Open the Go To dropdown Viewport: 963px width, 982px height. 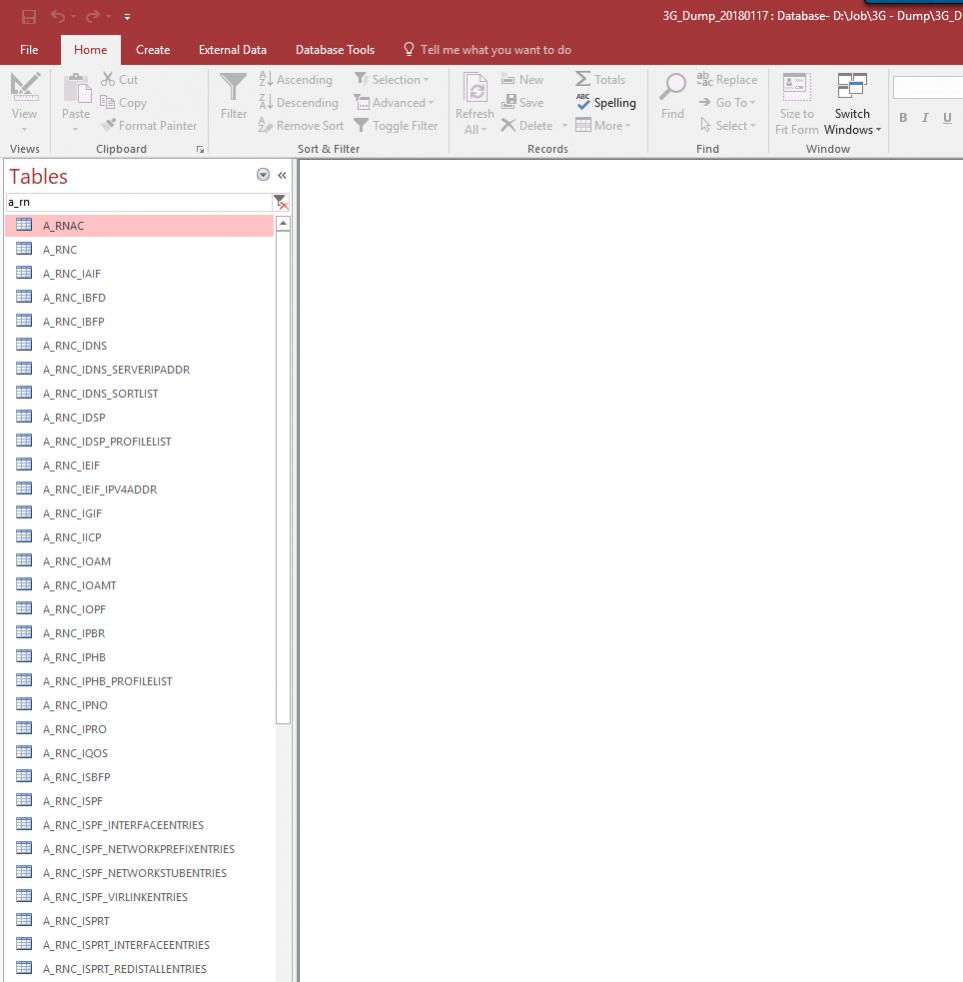pyautogui.click(x=727, y=103)
